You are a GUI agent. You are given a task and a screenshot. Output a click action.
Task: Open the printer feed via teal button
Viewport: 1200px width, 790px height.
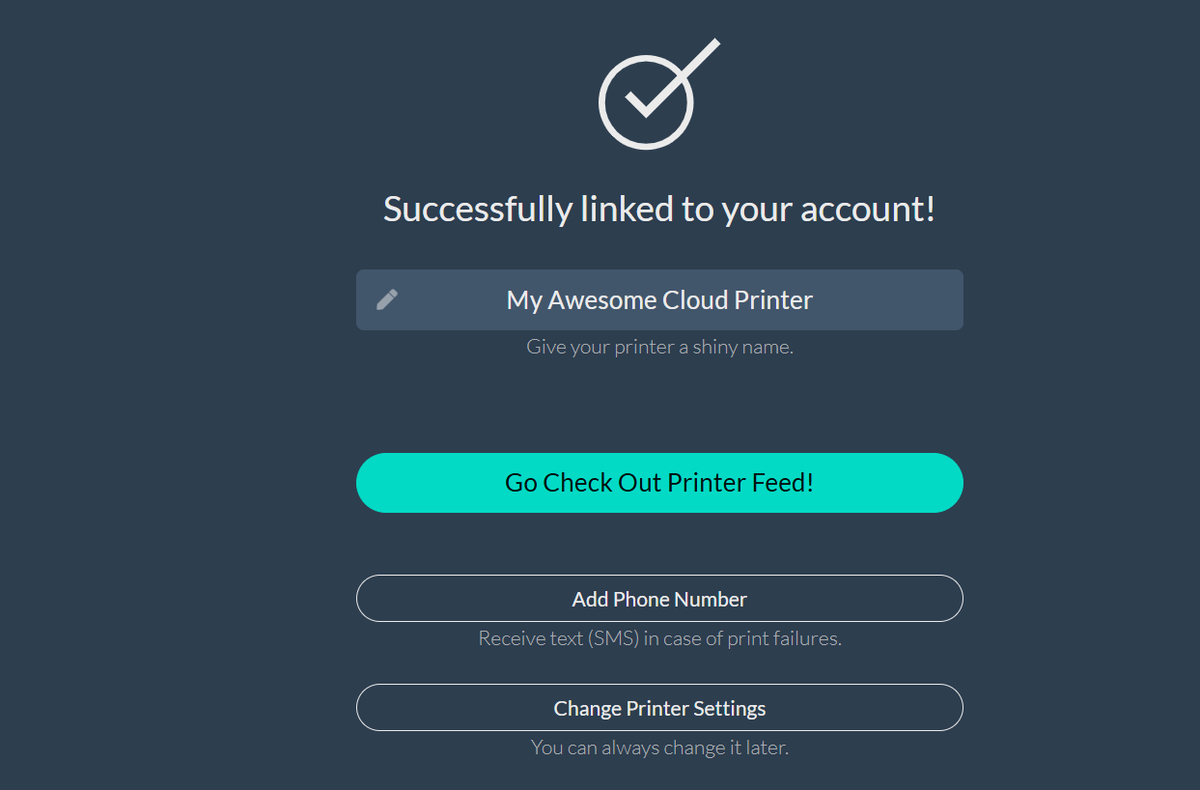pos(660,483)
